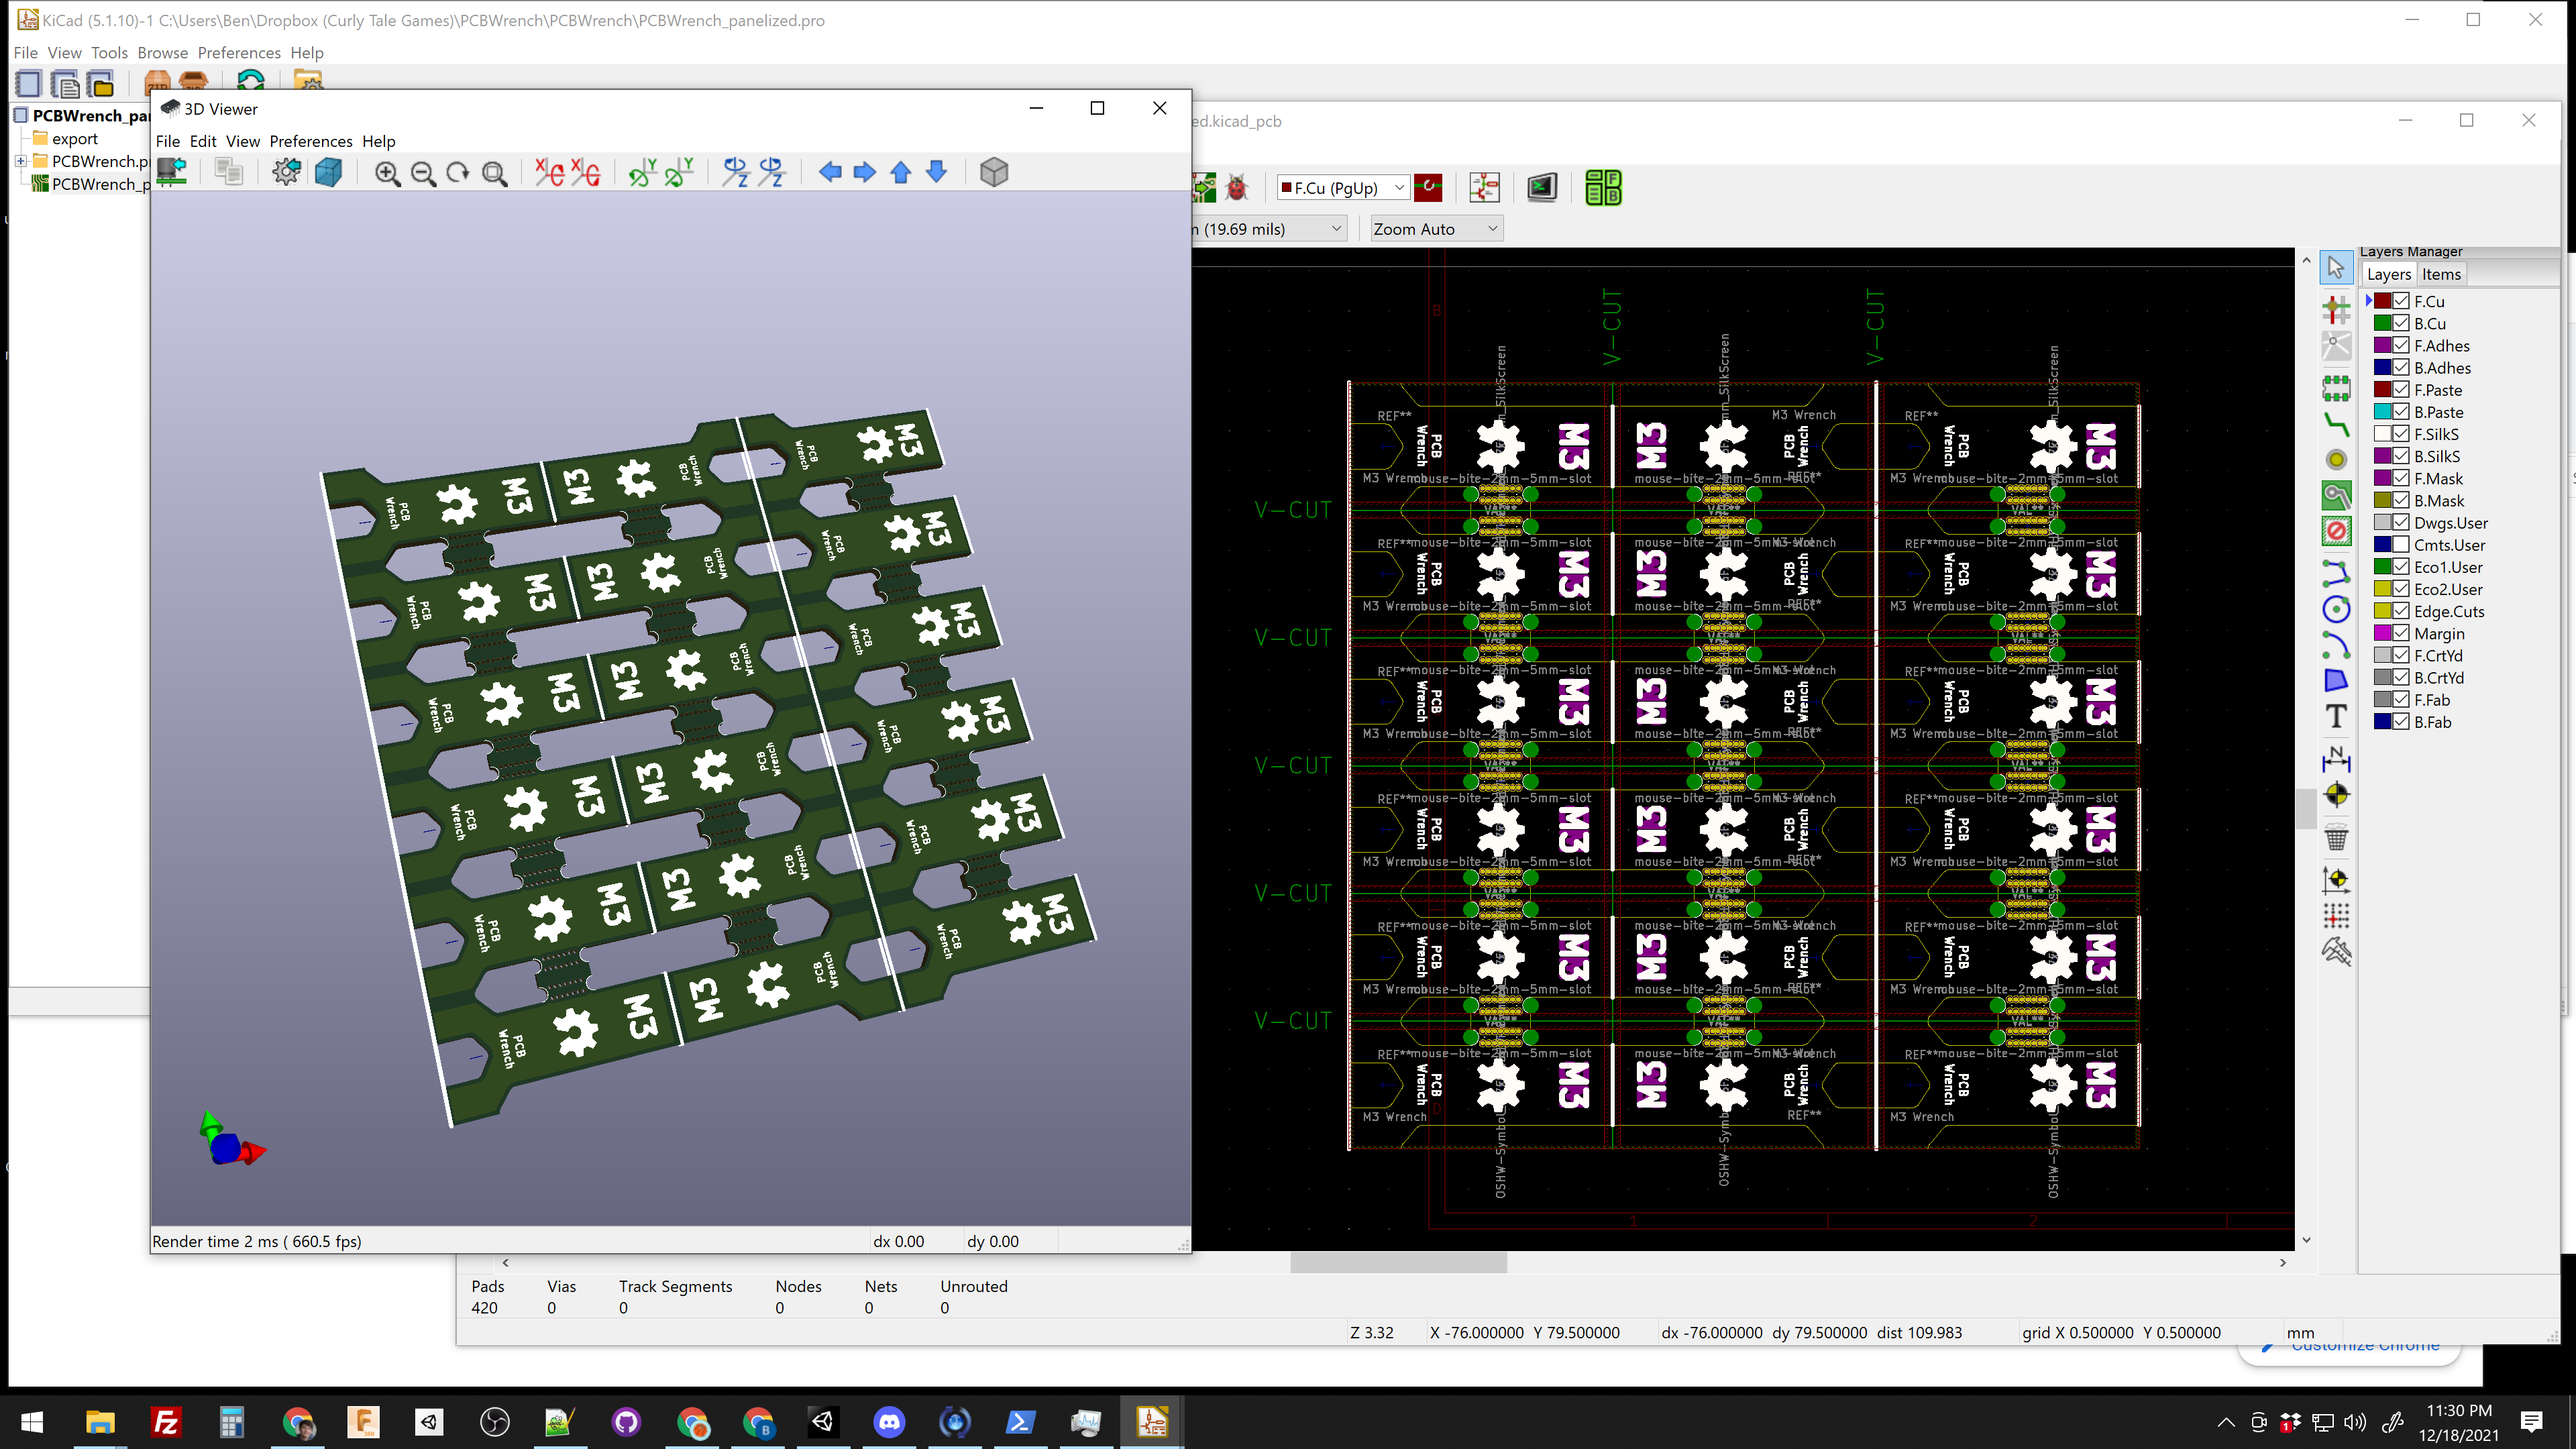This screenshot has height=1449, width=2576.
Task: Enable the F.SilkS layer checkbox
Action: click(2400, 434)
